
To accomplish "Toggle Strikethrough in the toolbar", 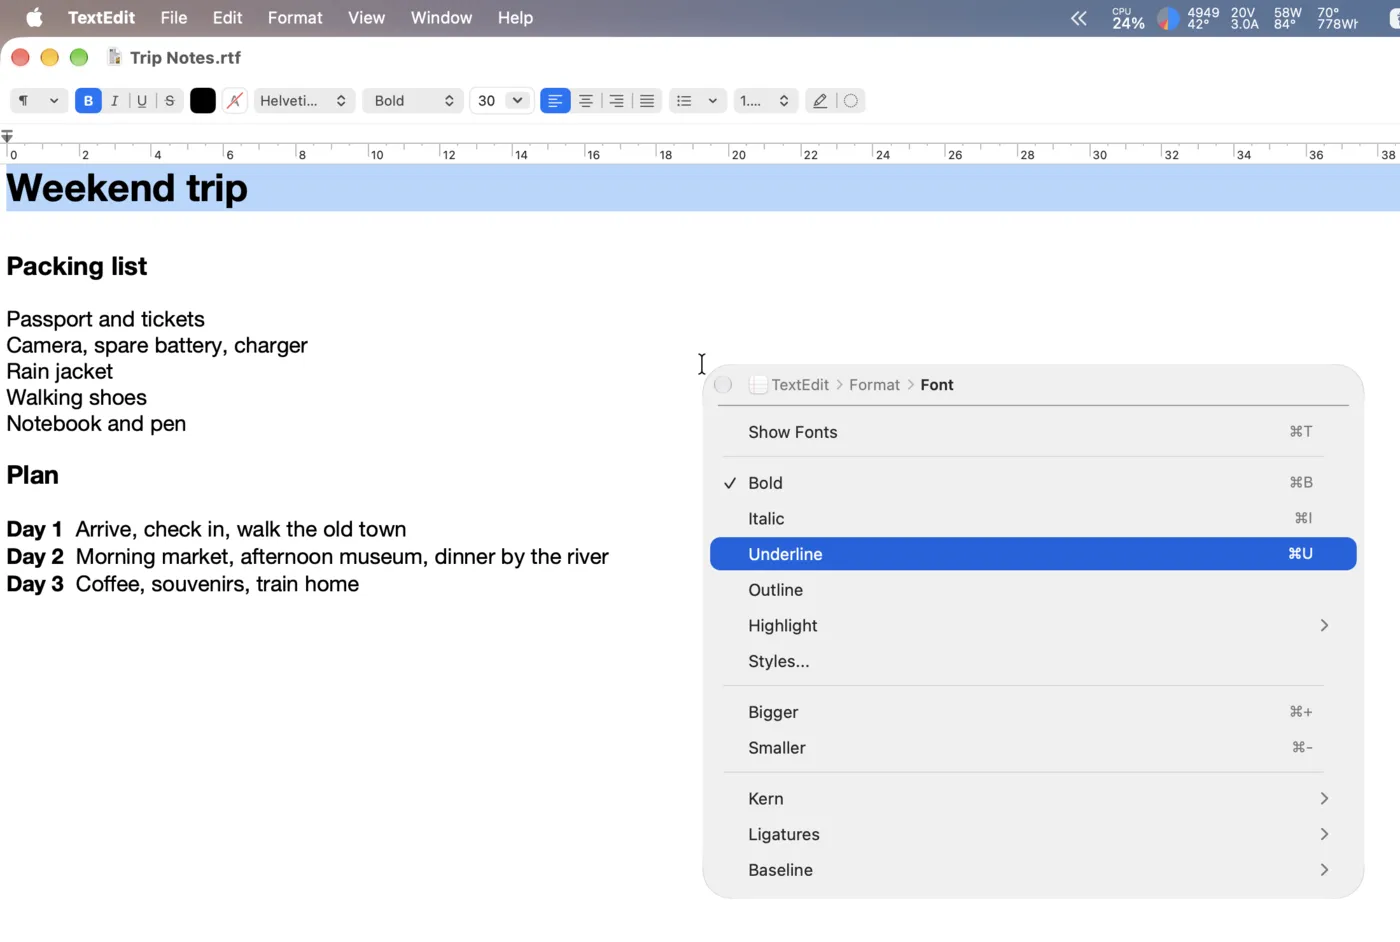I will pyautogui.click(x=170, y=101).
